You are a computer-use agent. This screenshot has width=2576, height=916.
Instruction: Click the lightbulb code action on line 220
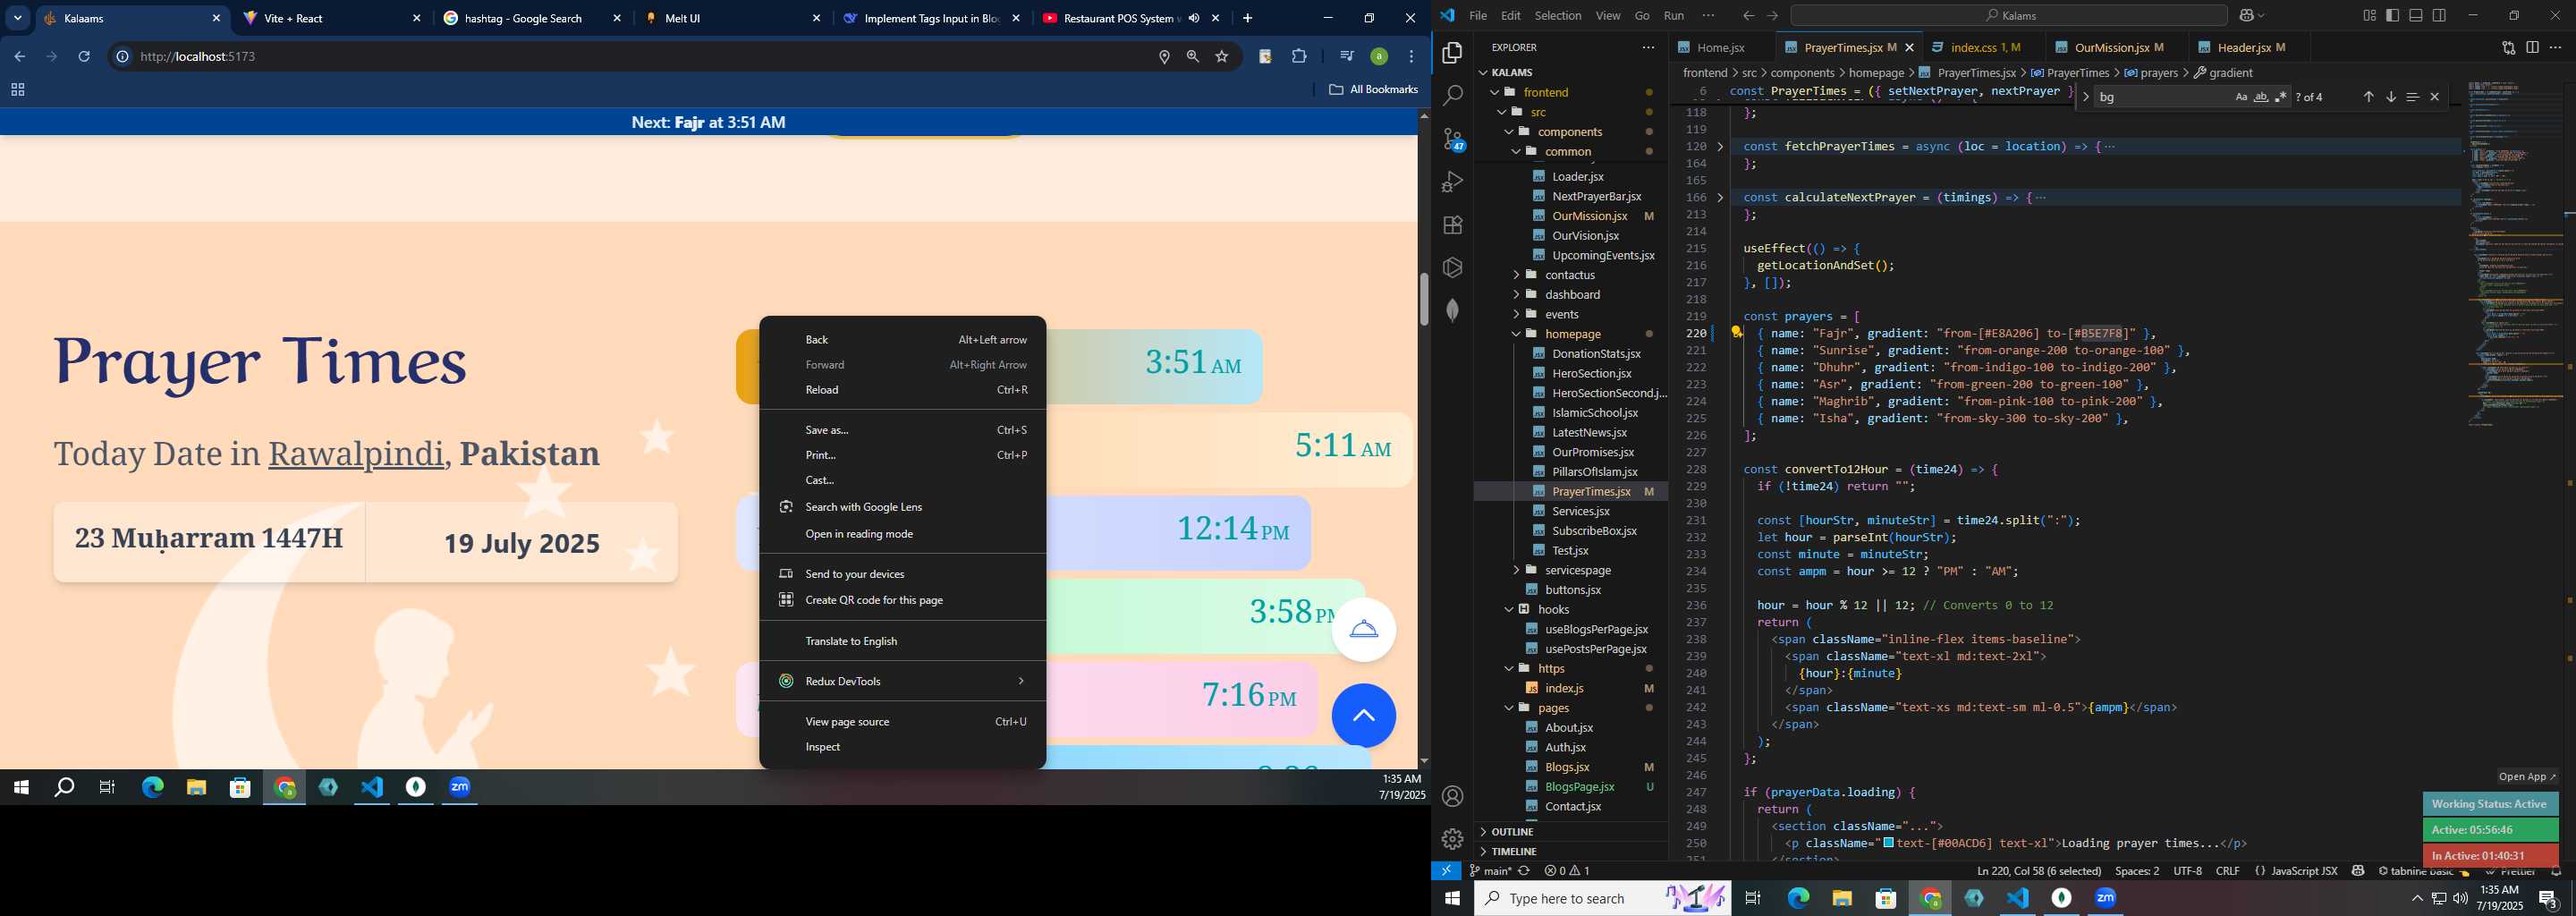click(x=1737, y=332)
